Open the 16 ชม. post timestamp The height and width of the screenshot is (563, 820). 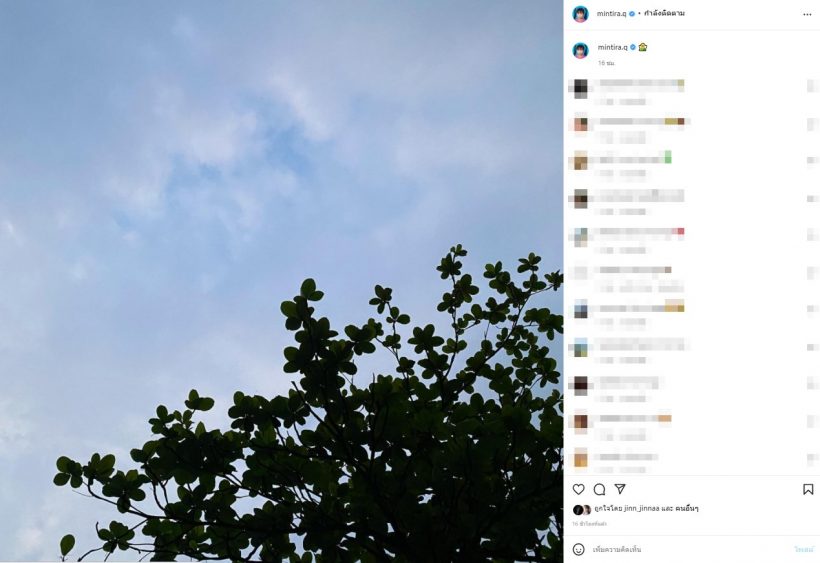click(606, 63)
